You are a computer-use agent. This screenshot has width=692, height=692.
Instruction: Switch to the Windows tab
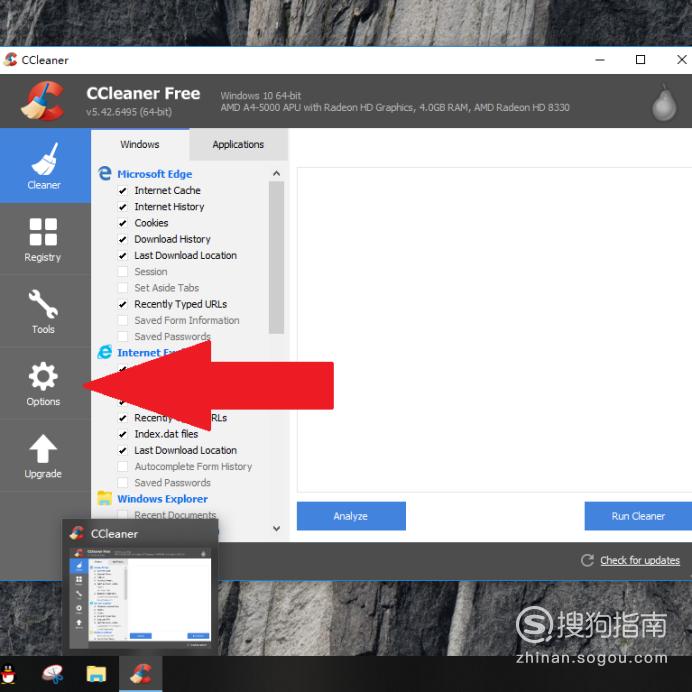(140, 144)
